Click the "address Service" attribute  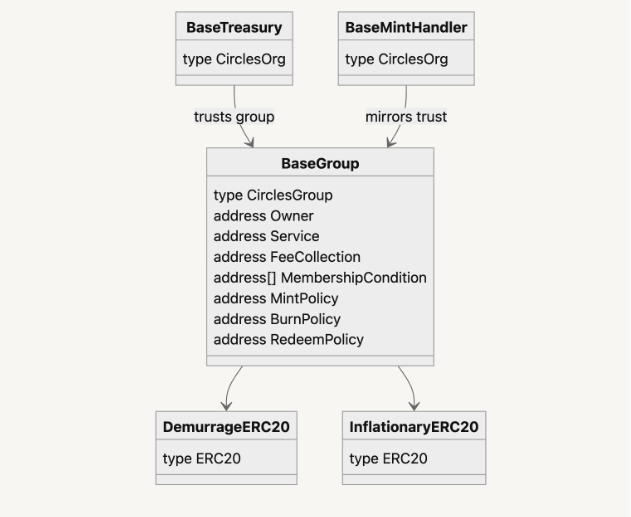coord(266,236)
